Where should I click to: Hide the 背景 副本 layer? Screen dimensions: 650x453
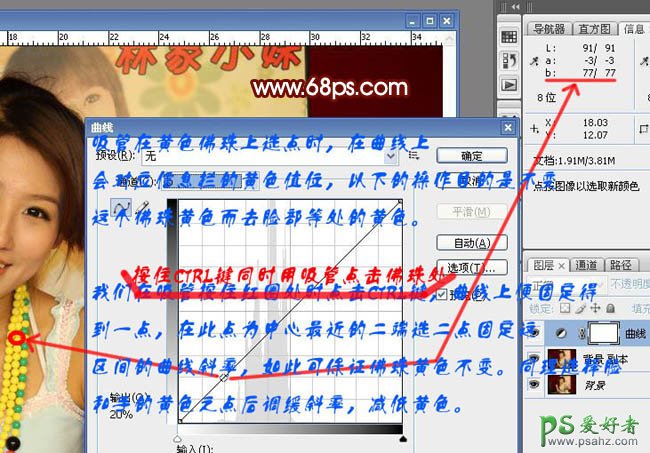(x=532, y=357)
